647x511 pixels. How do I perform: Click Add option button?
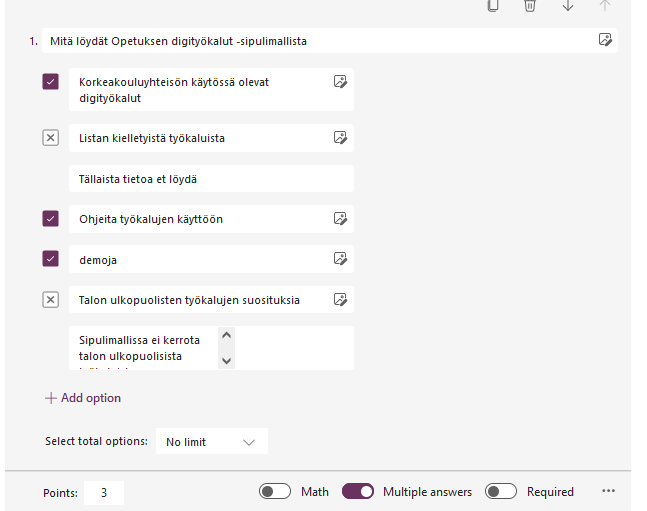point(83,398)
